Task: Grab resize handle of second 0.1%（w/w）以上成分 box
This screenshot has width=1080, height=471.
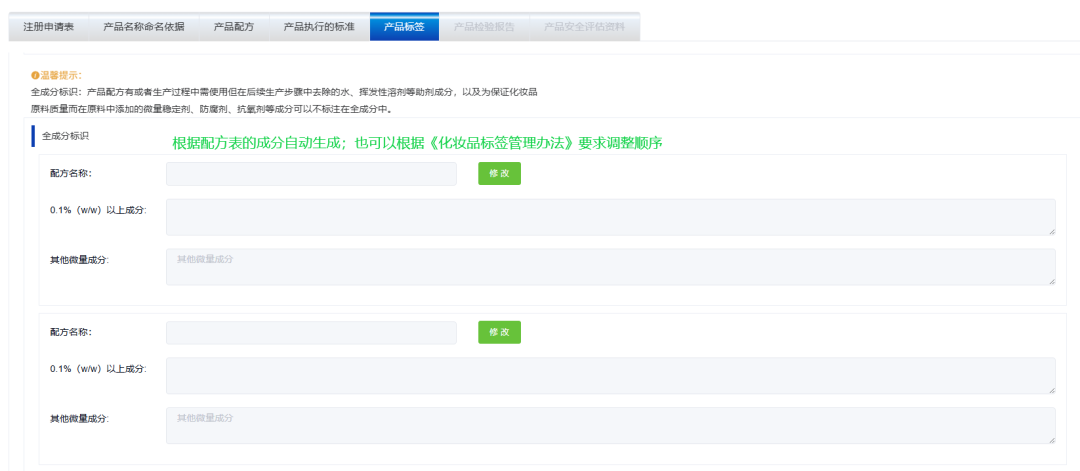Action: pos(1051,389)
